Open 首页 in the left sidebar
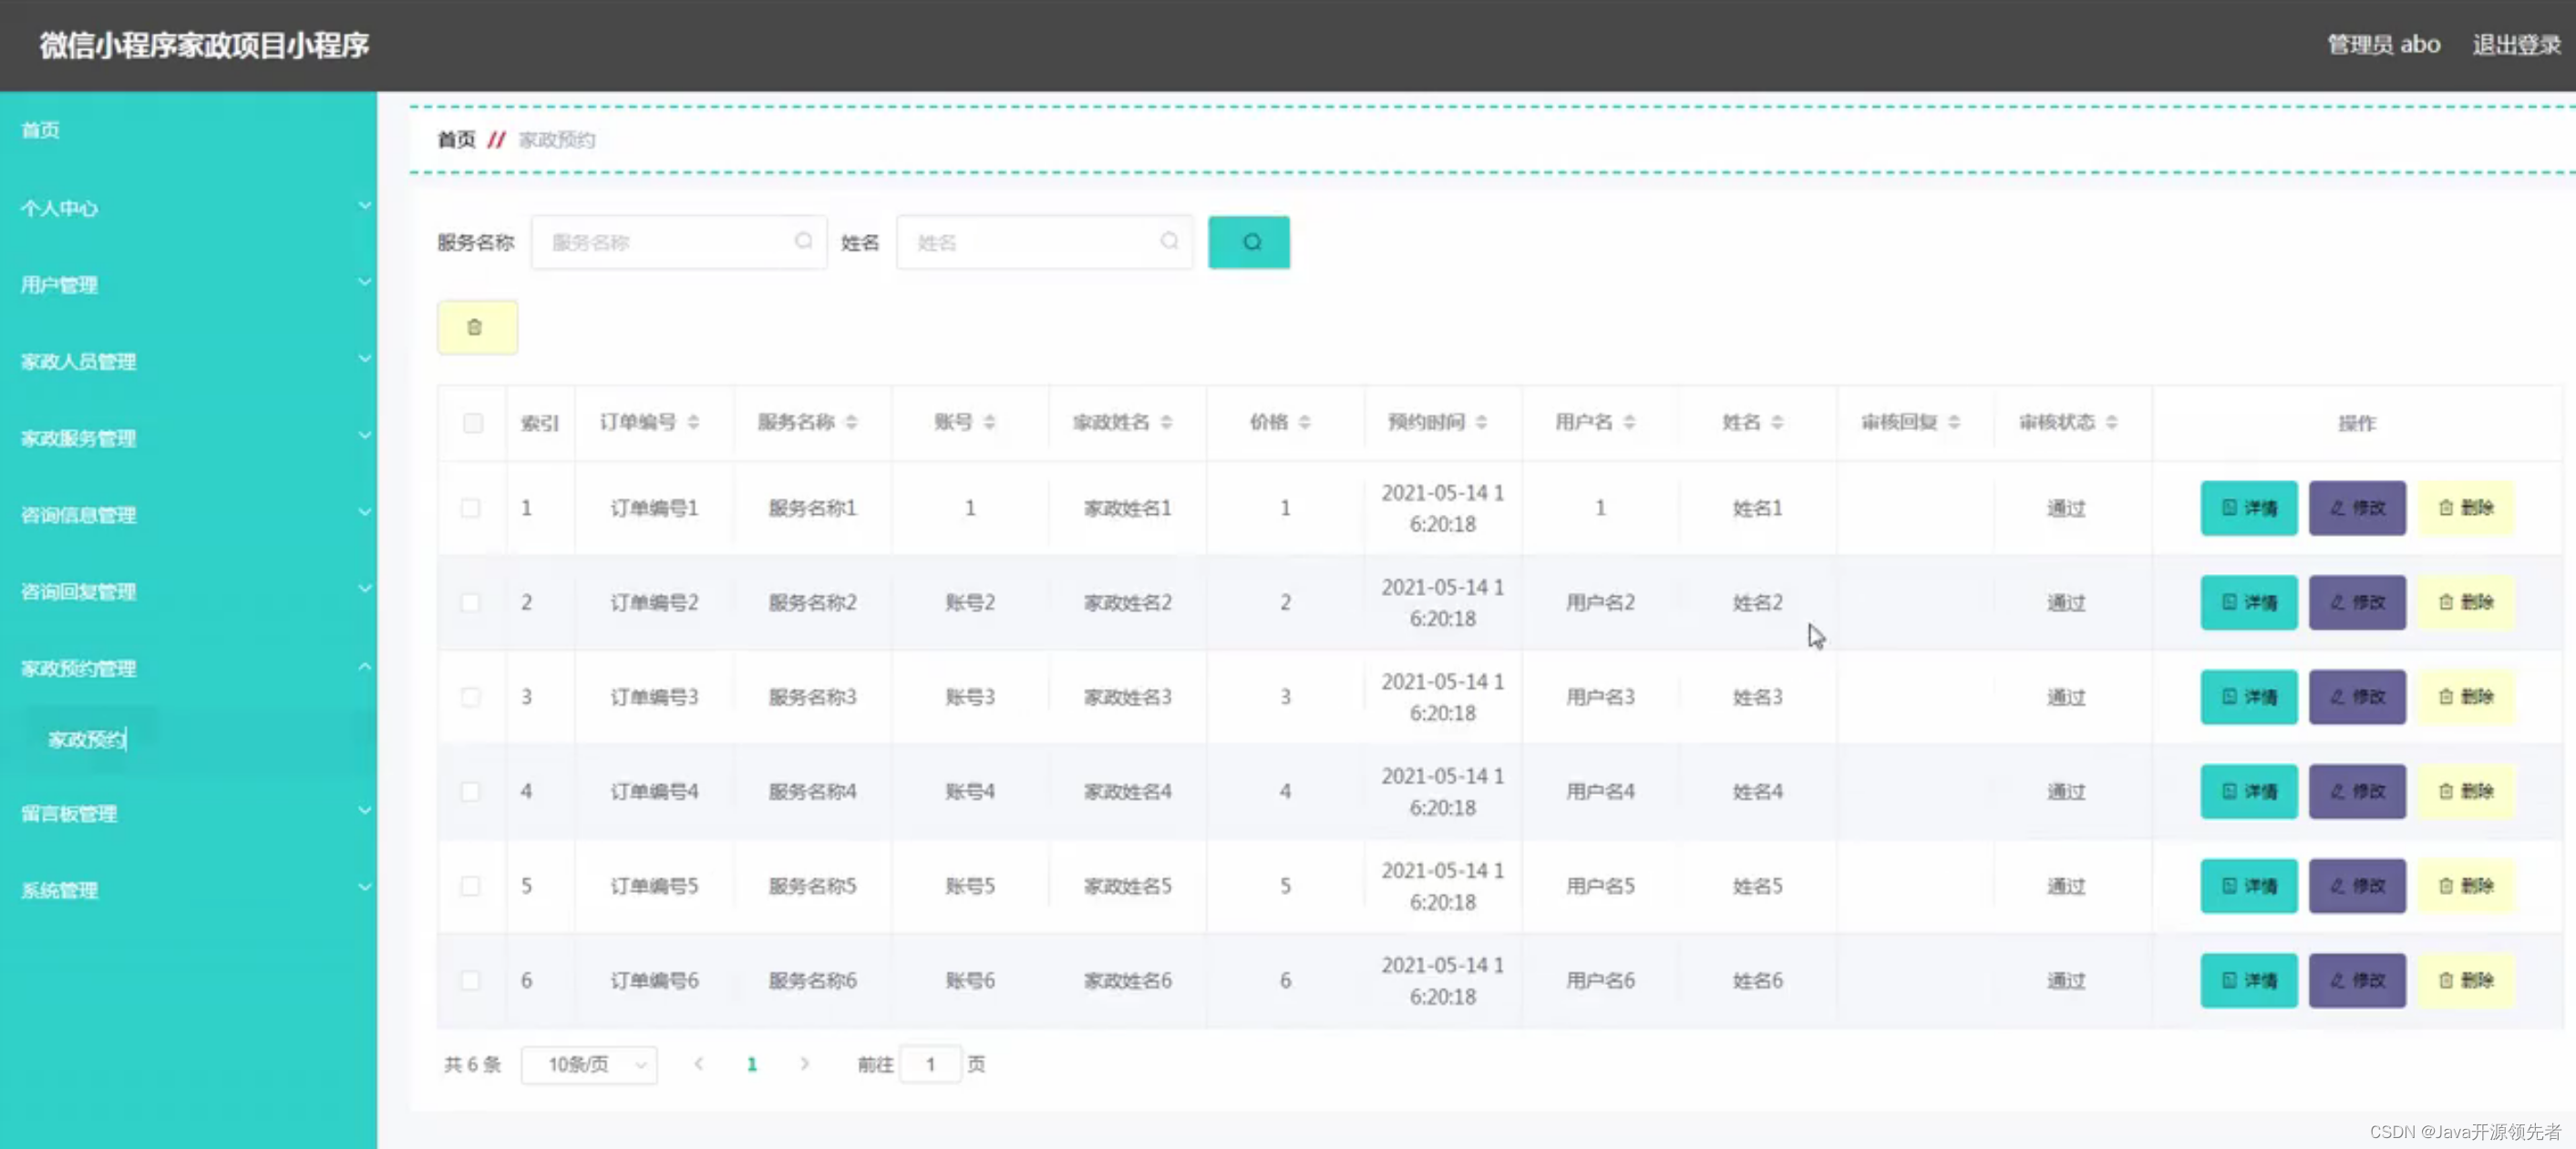The height and width of the screenshot is (1149, 2576). 41,130
